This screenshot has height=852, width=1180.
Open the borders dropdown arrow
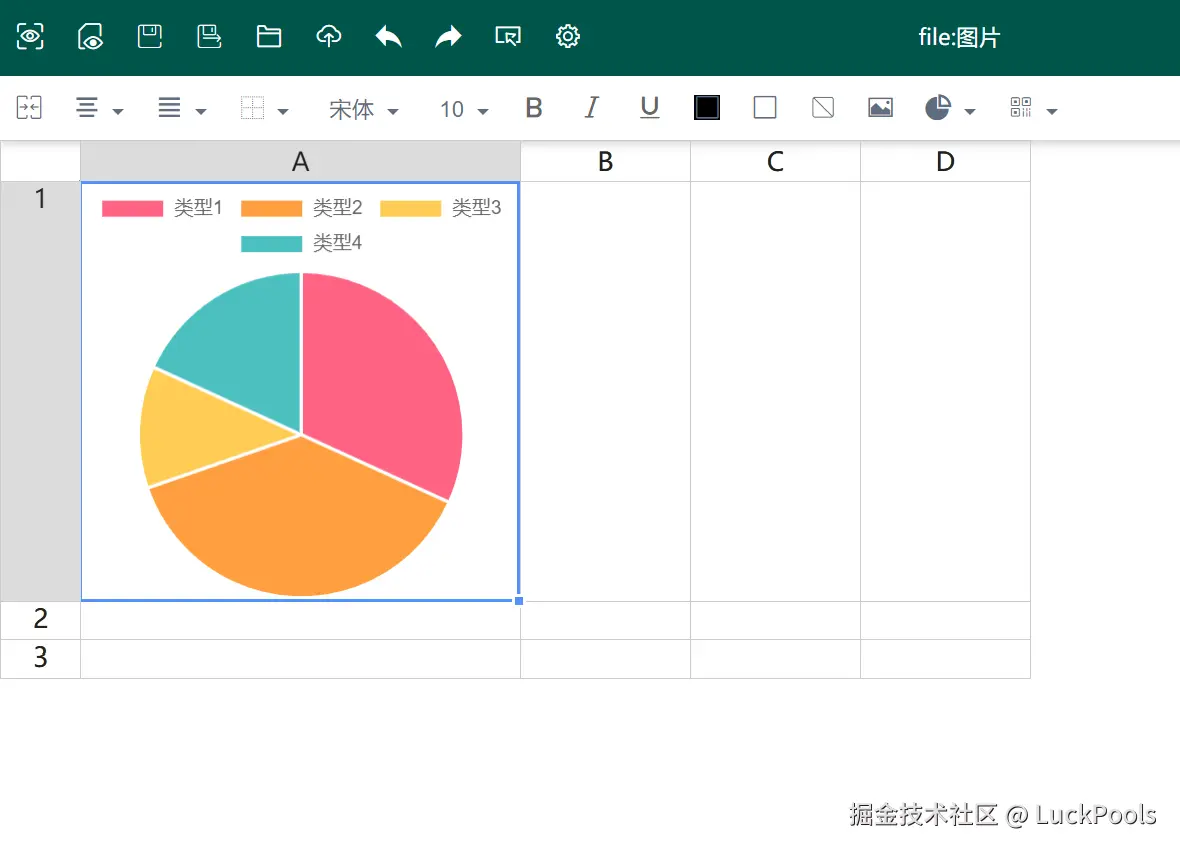(283, 111)
